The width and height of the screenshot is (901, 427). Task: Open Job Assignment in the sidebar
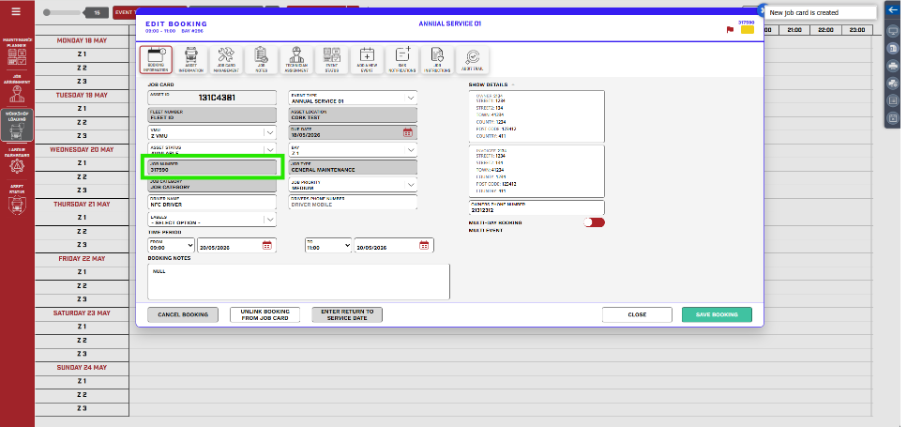[17, 88]
